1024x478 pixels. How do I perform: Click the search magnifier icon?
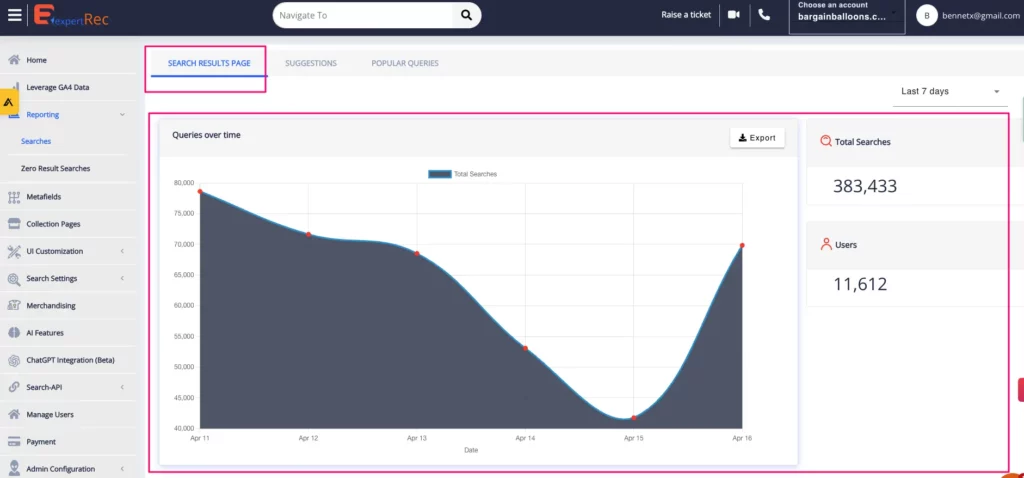[x=466, y=15]
